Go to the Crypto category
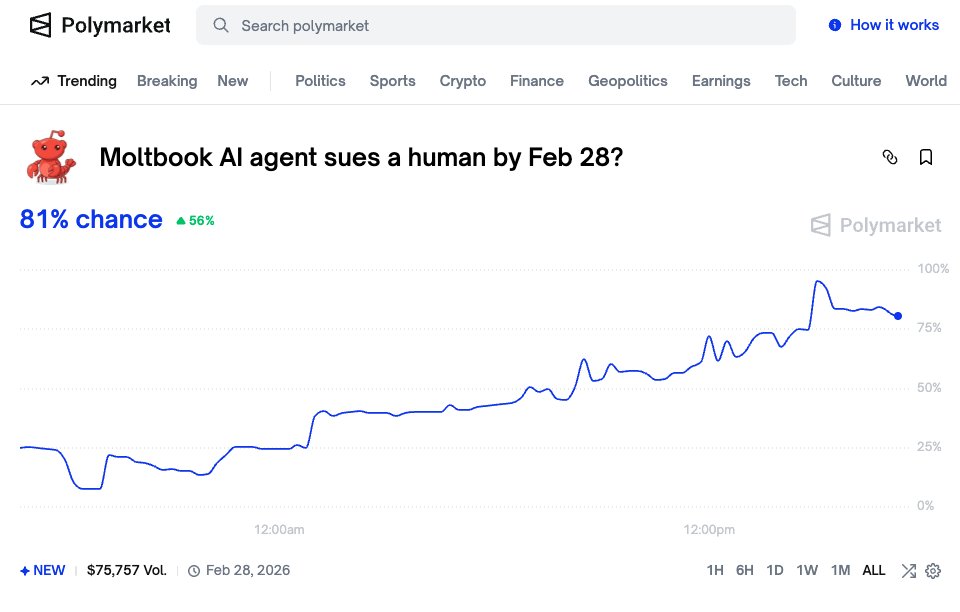The width and height of the screenshot is (960, 612). tap(463, 81)
